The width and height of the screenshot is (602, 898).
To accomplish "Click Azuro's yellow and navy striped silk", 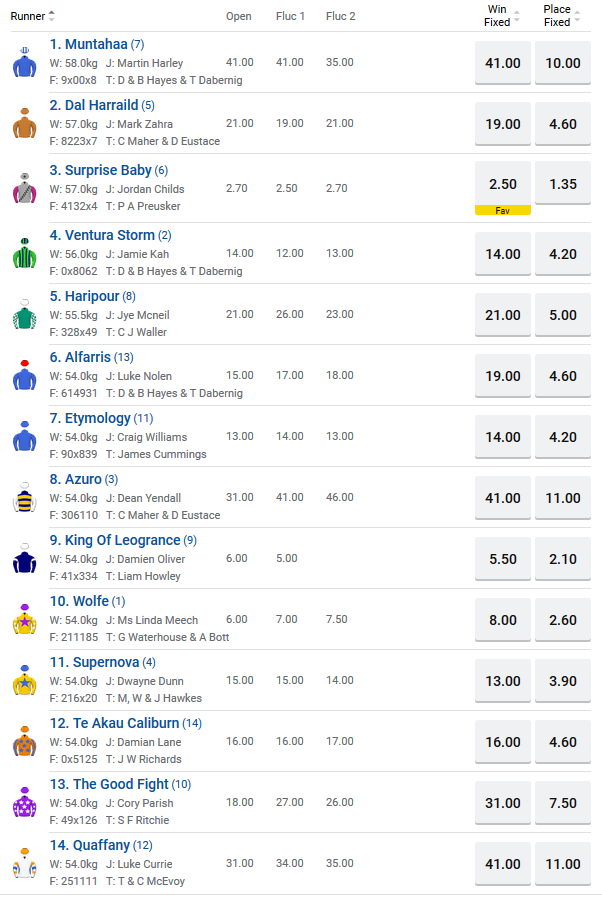I will pos(24,497).
